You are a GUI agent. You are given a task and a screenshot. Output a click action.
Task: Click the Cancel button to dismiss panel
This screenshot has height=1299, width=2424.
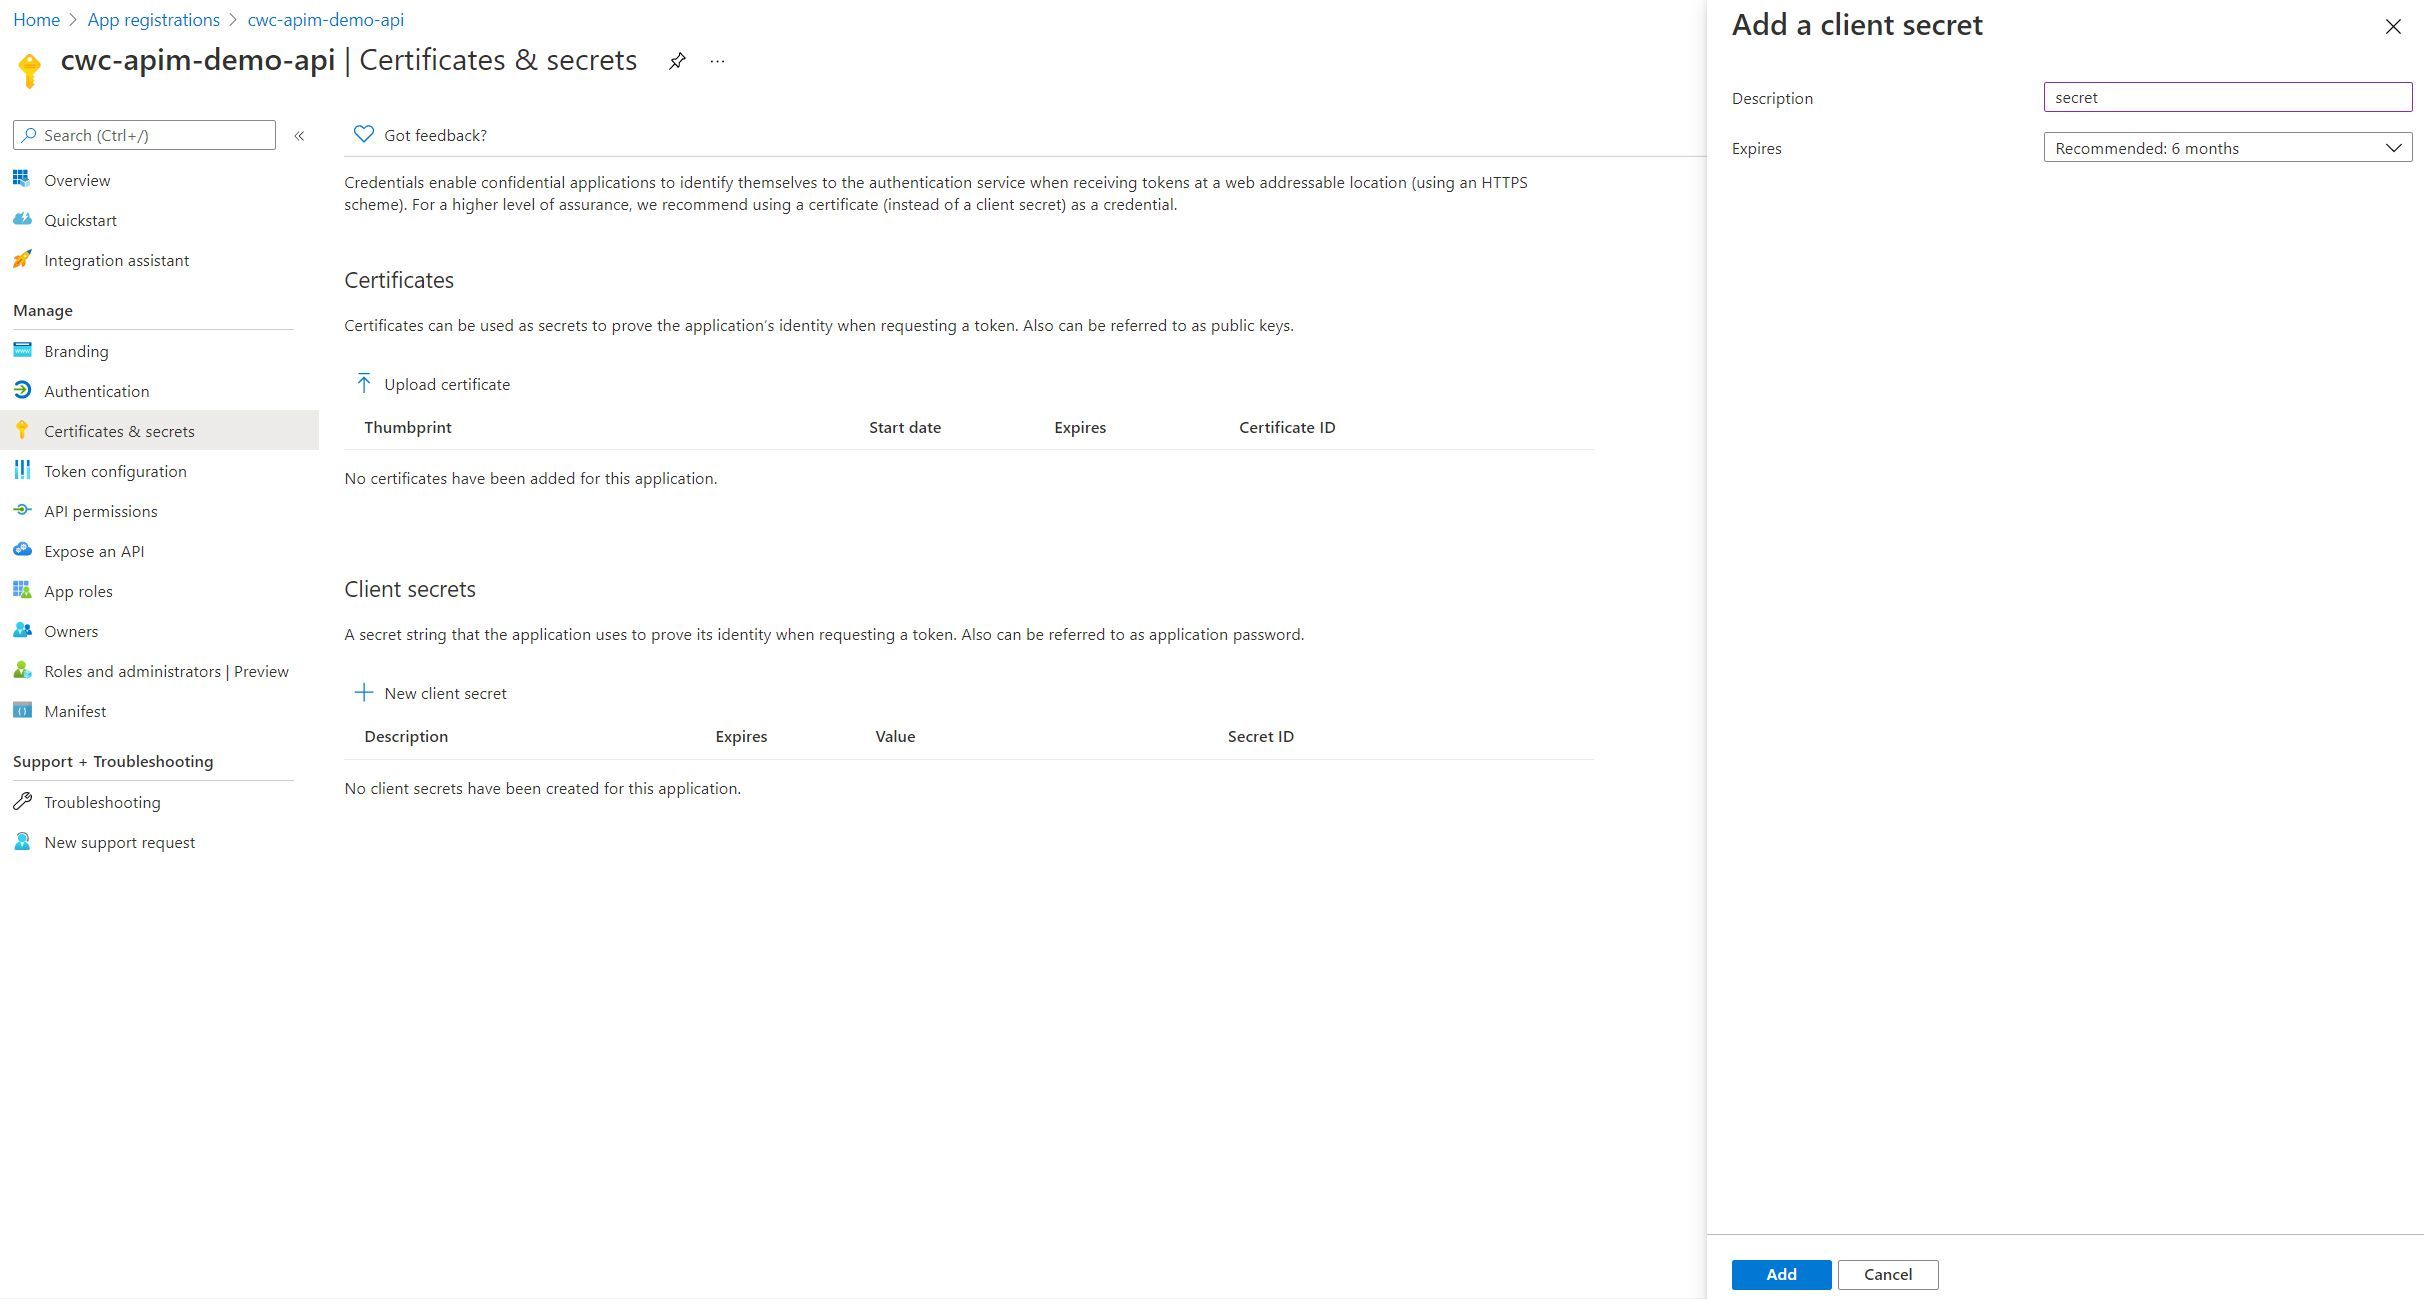tap(1890, 1275)
